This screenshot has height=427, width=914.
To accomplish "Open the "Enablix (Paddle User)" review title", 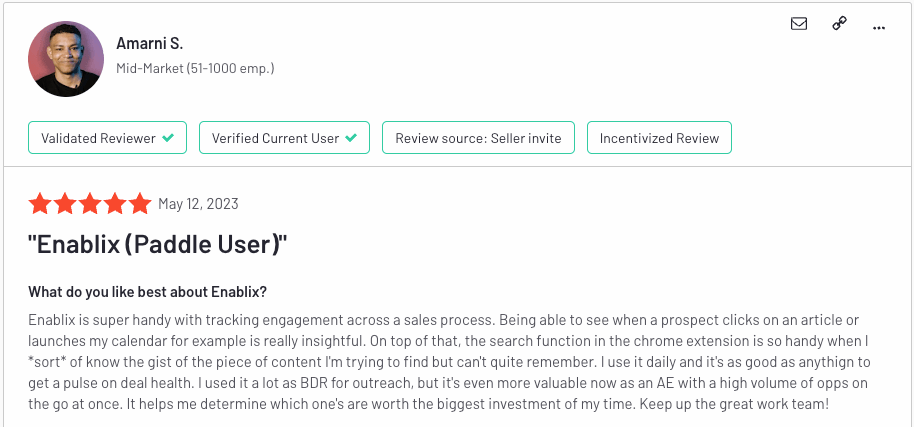I will tap(158, 245).
